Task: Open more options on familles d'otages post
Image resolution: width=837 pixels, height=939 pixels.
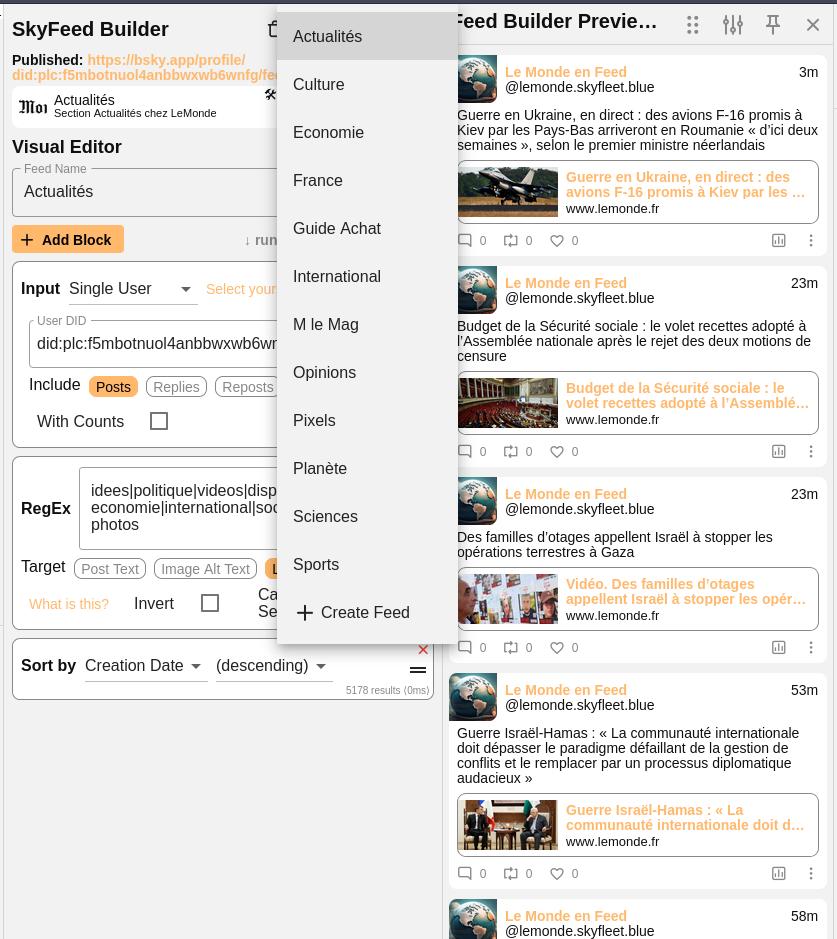Action: coord(811,647)
